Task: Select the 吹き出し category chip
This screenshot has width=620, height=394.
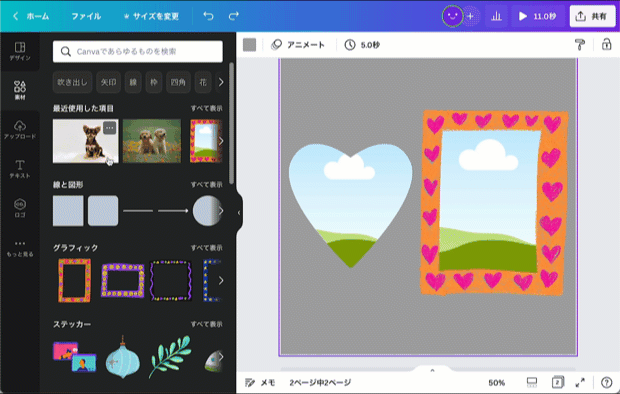Action: (x=72, y=82)
